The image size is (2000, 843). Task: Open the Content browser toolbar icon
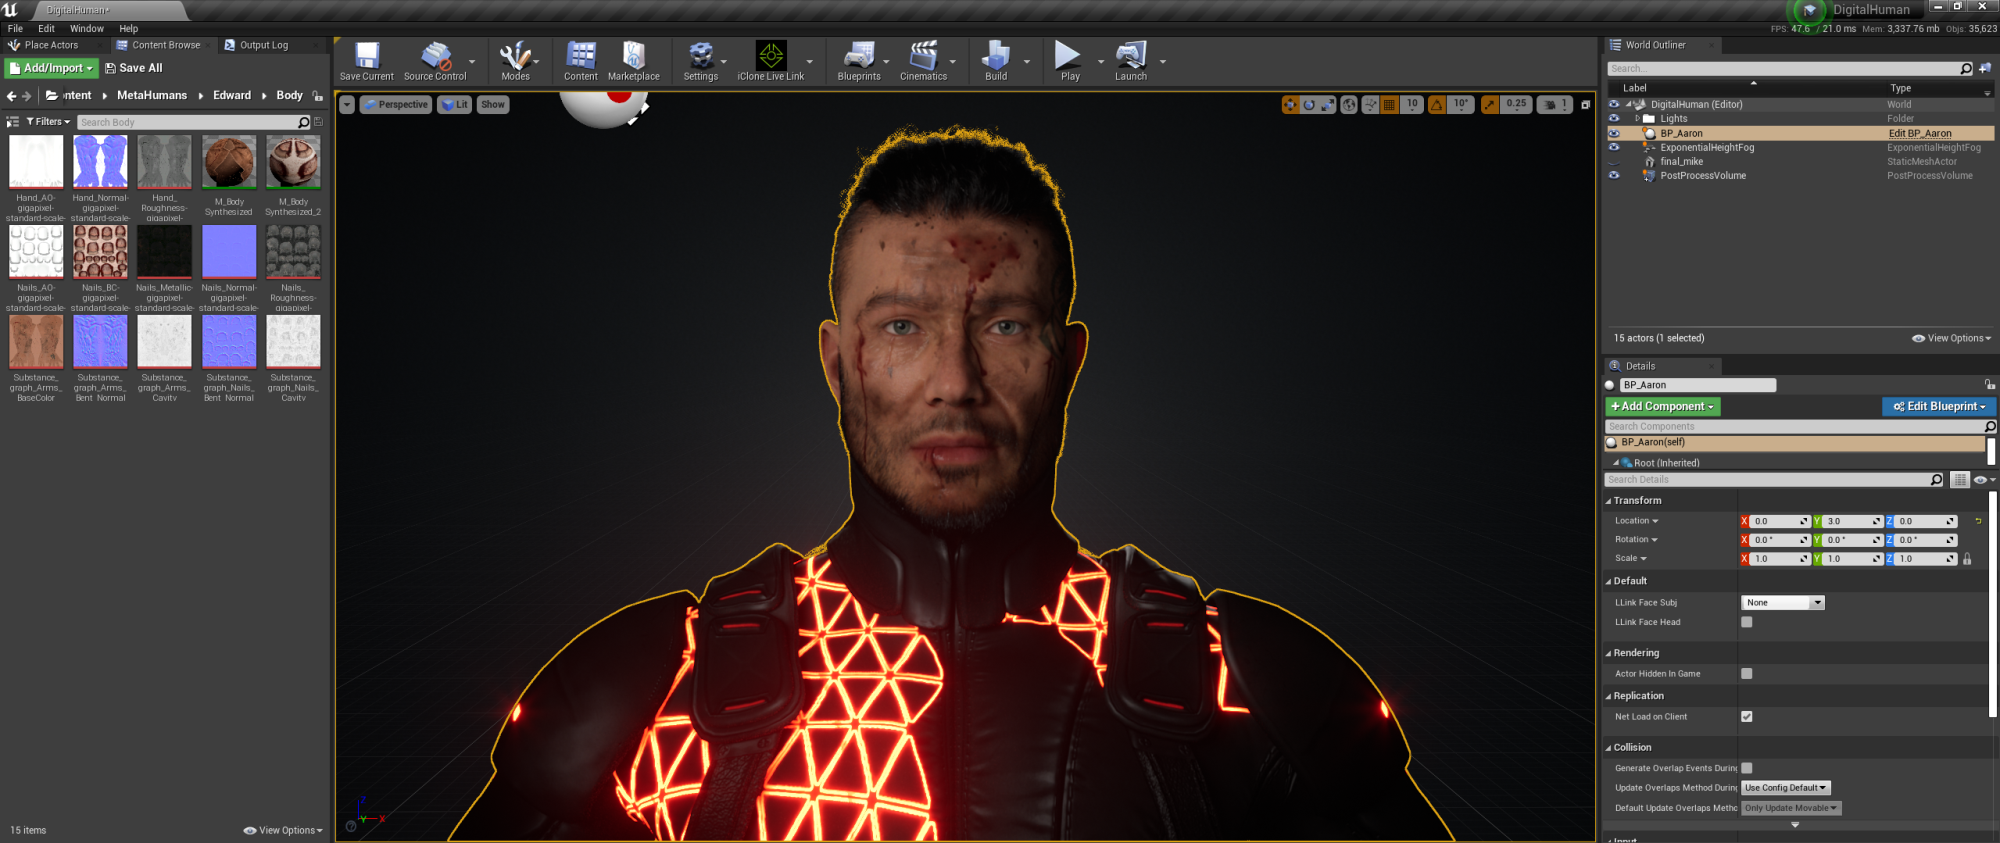click(580, 61)
